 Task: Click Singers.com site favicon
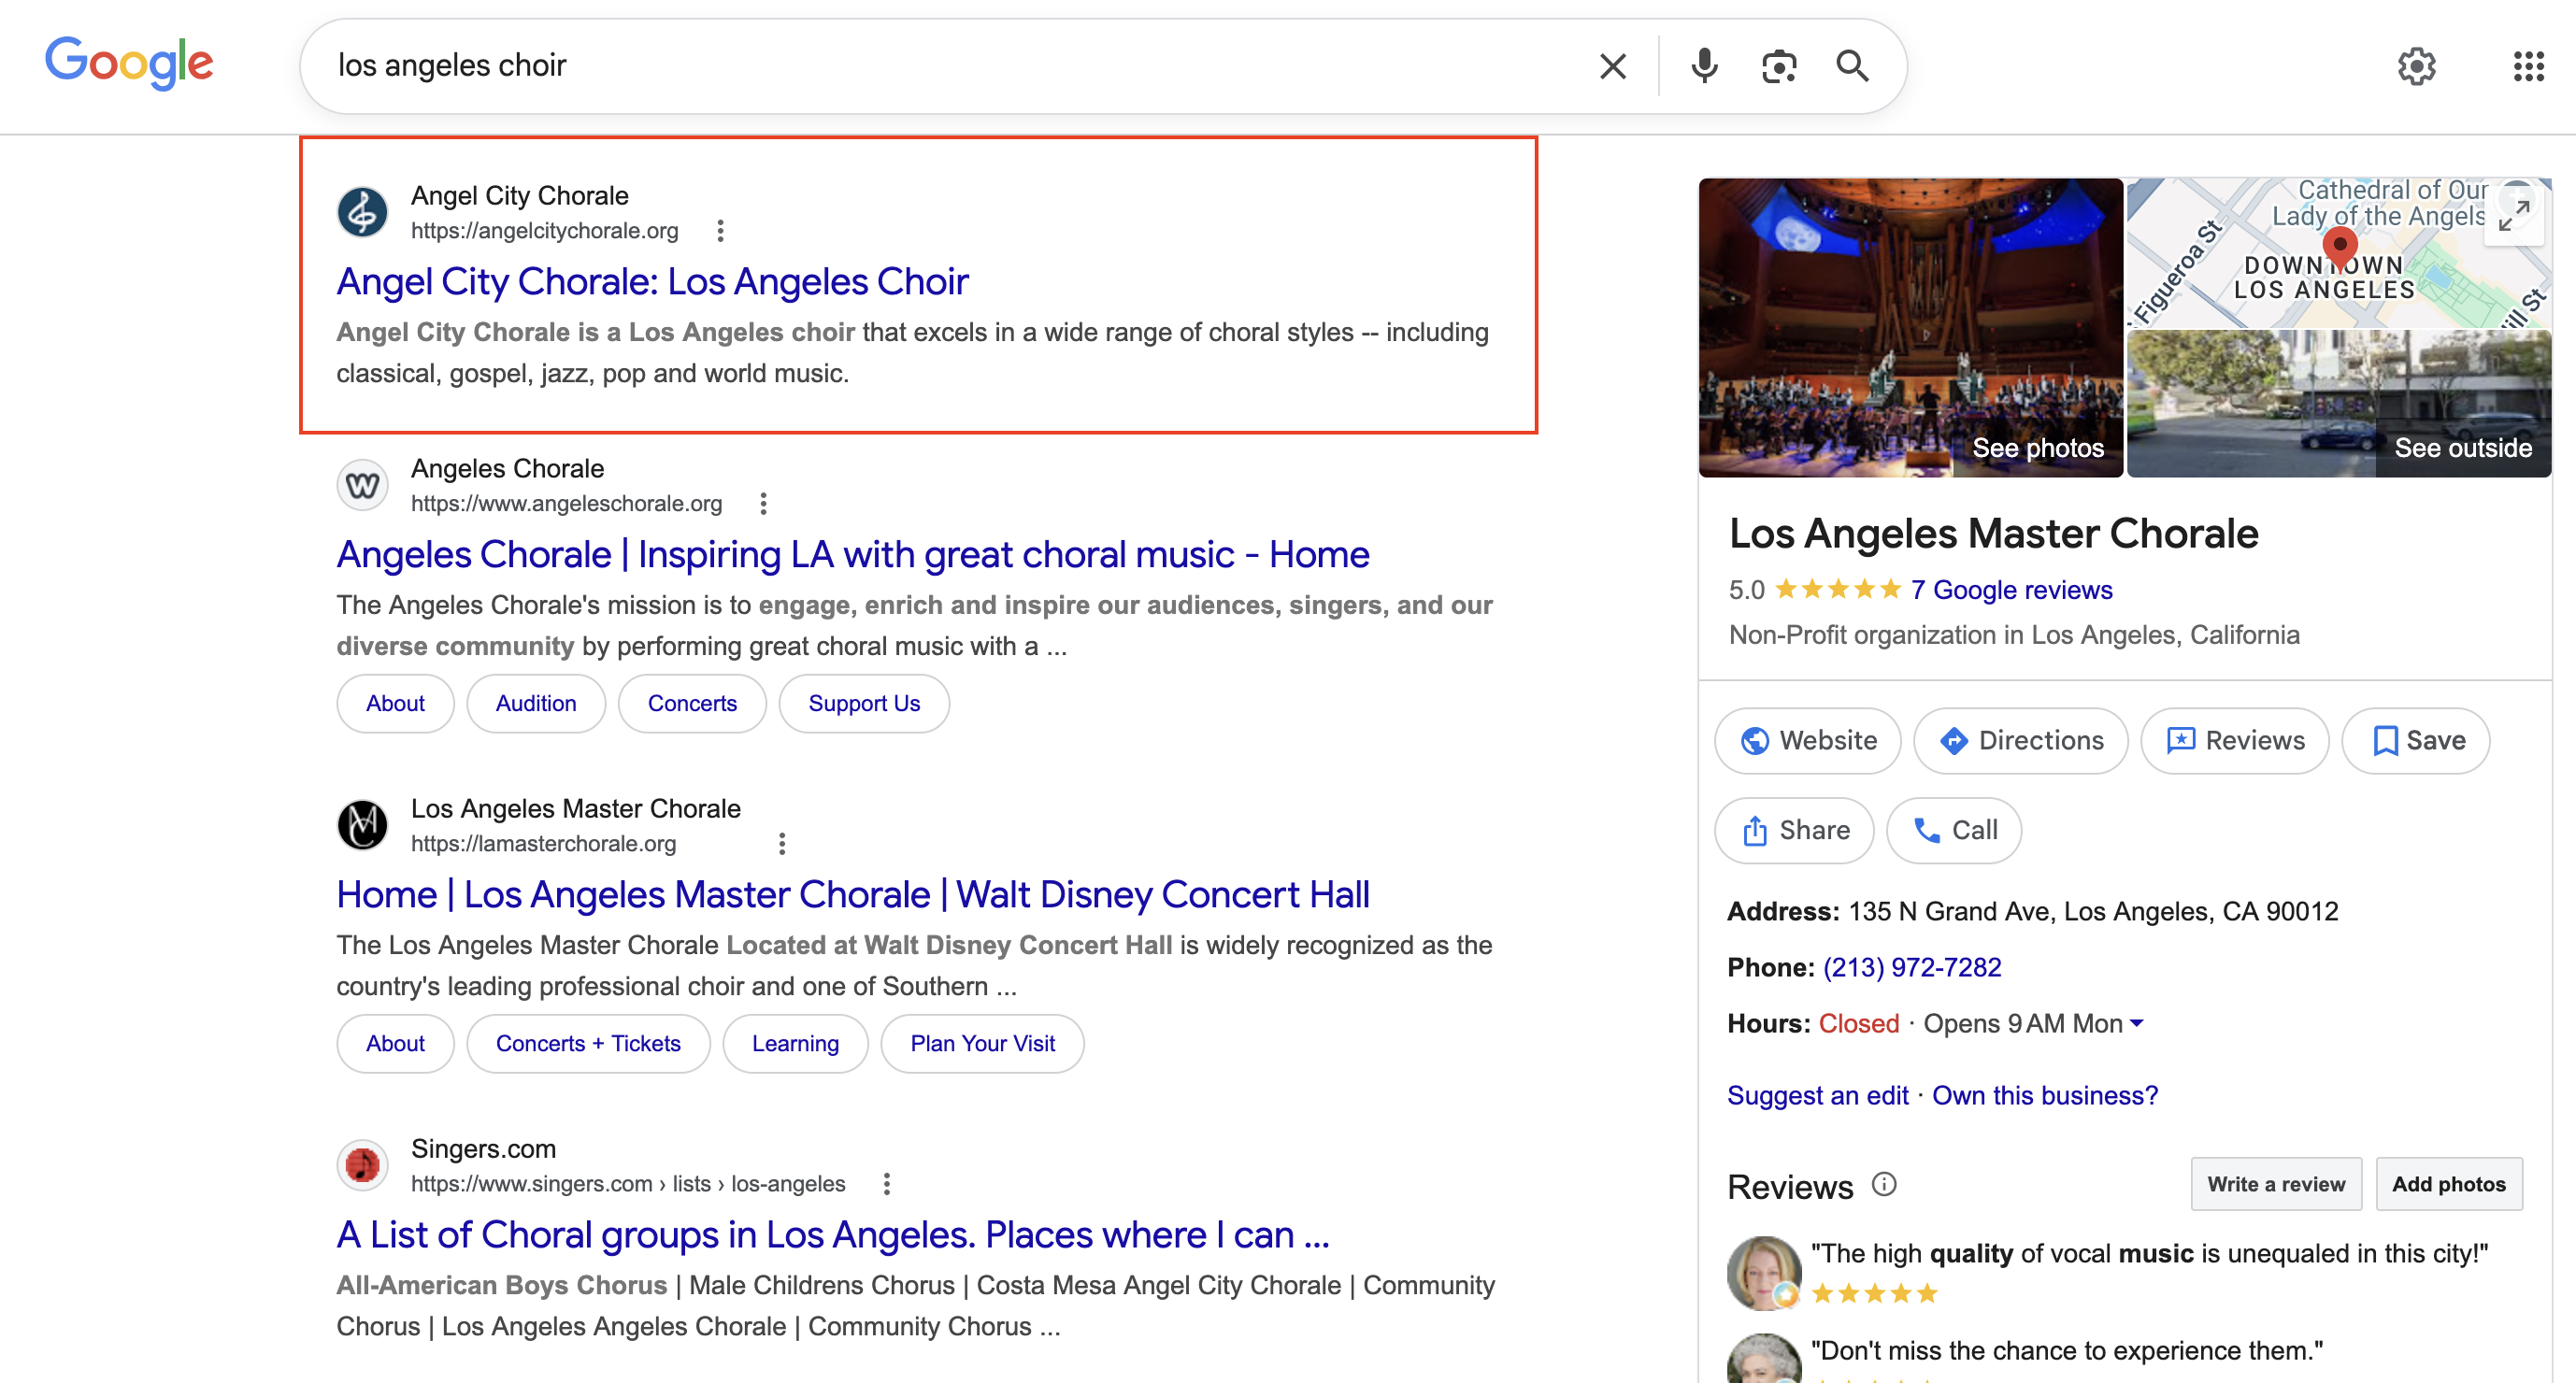[362, 1165]
